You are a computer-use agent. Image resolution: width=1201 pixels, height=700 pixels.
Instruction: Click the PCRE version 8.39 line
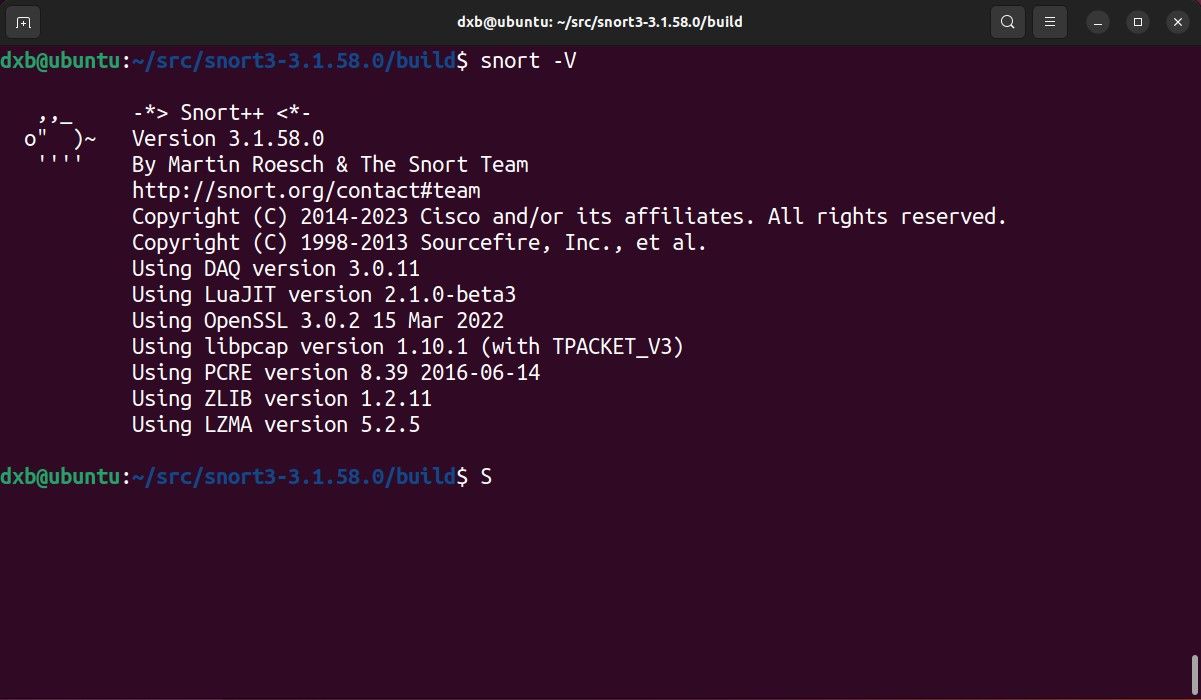click(336, 372)
